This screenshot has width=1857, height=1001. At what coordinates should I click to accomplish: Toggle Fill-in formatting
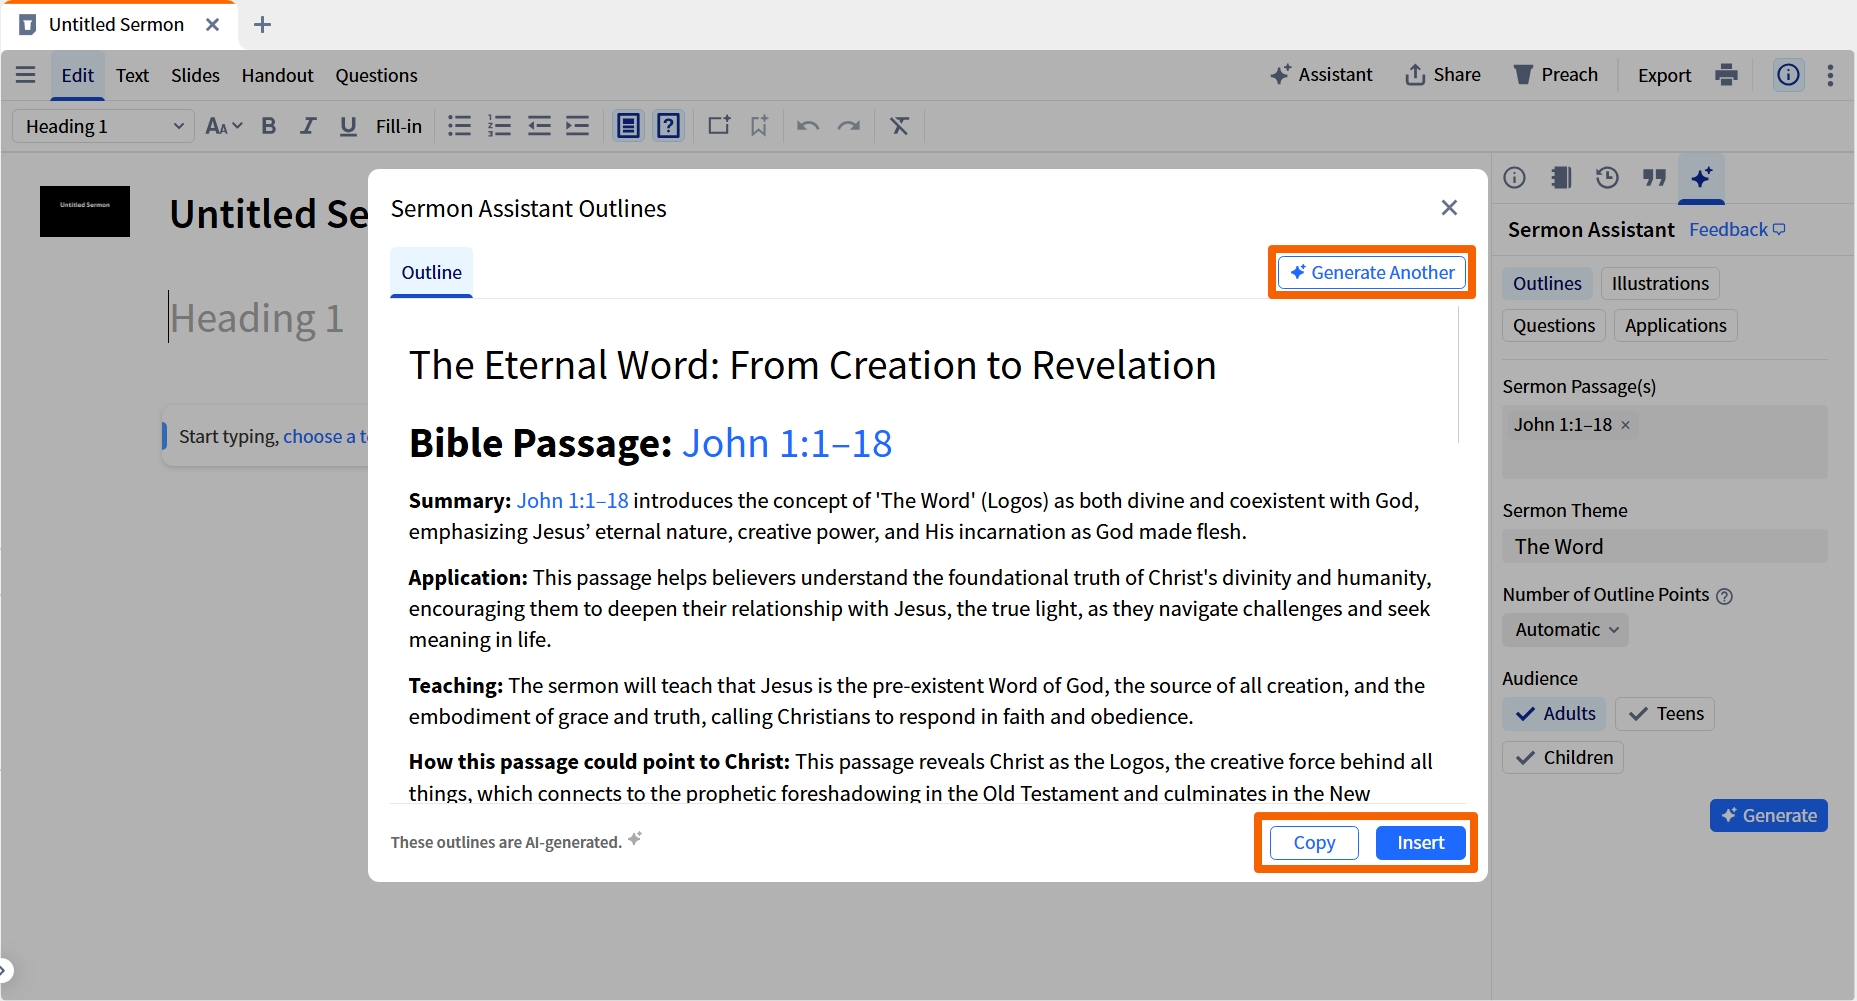coord(399,126)
